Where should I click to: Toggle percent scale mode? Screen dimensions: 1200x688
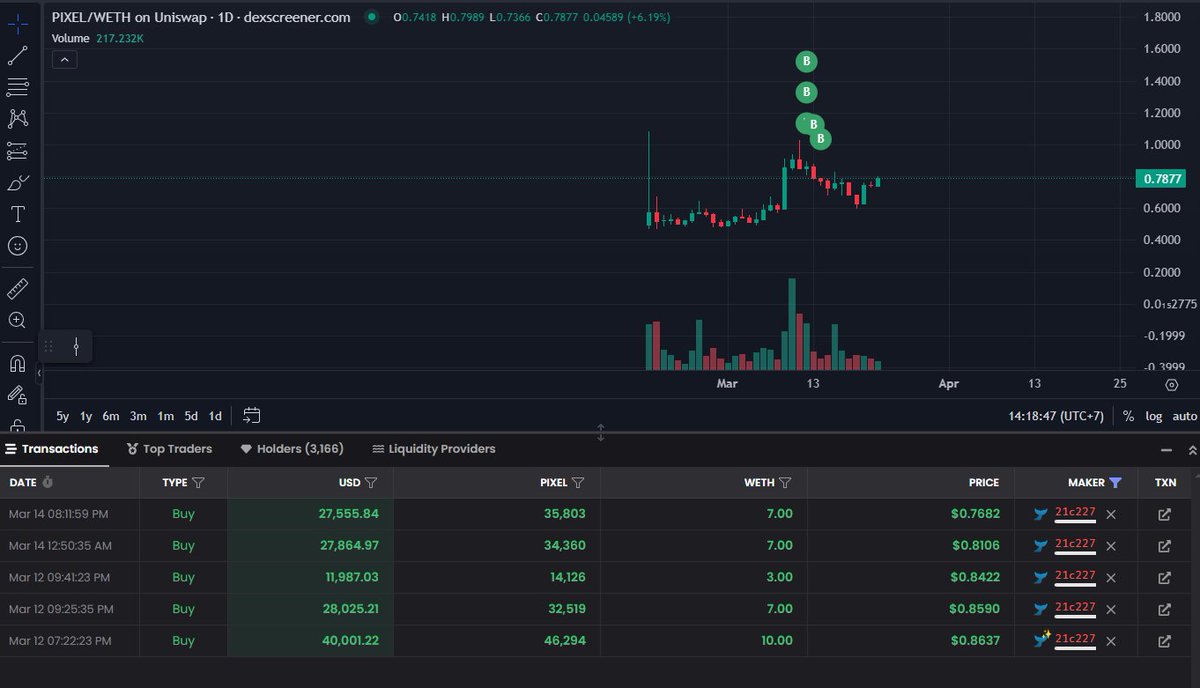pyautogui.click(x=1129, y=415)
